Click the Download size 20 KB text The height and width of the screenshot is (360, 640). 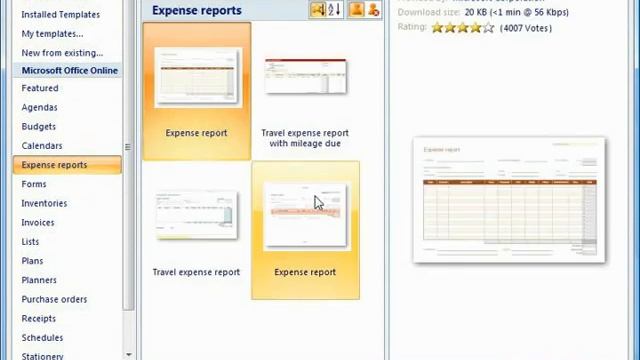[483, 12]
